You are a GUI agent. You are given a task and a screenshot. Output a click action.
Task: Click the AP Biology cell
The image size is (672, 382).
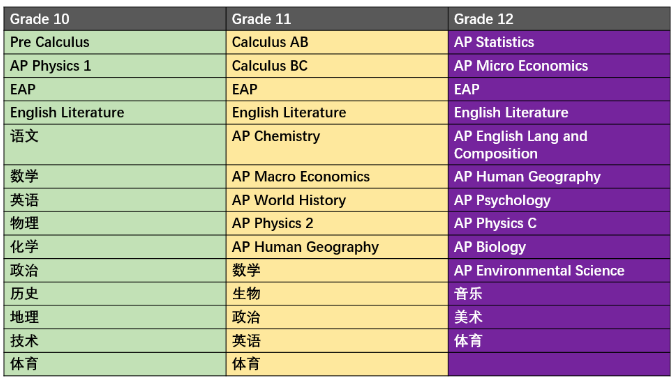click(x=559, y=247)
